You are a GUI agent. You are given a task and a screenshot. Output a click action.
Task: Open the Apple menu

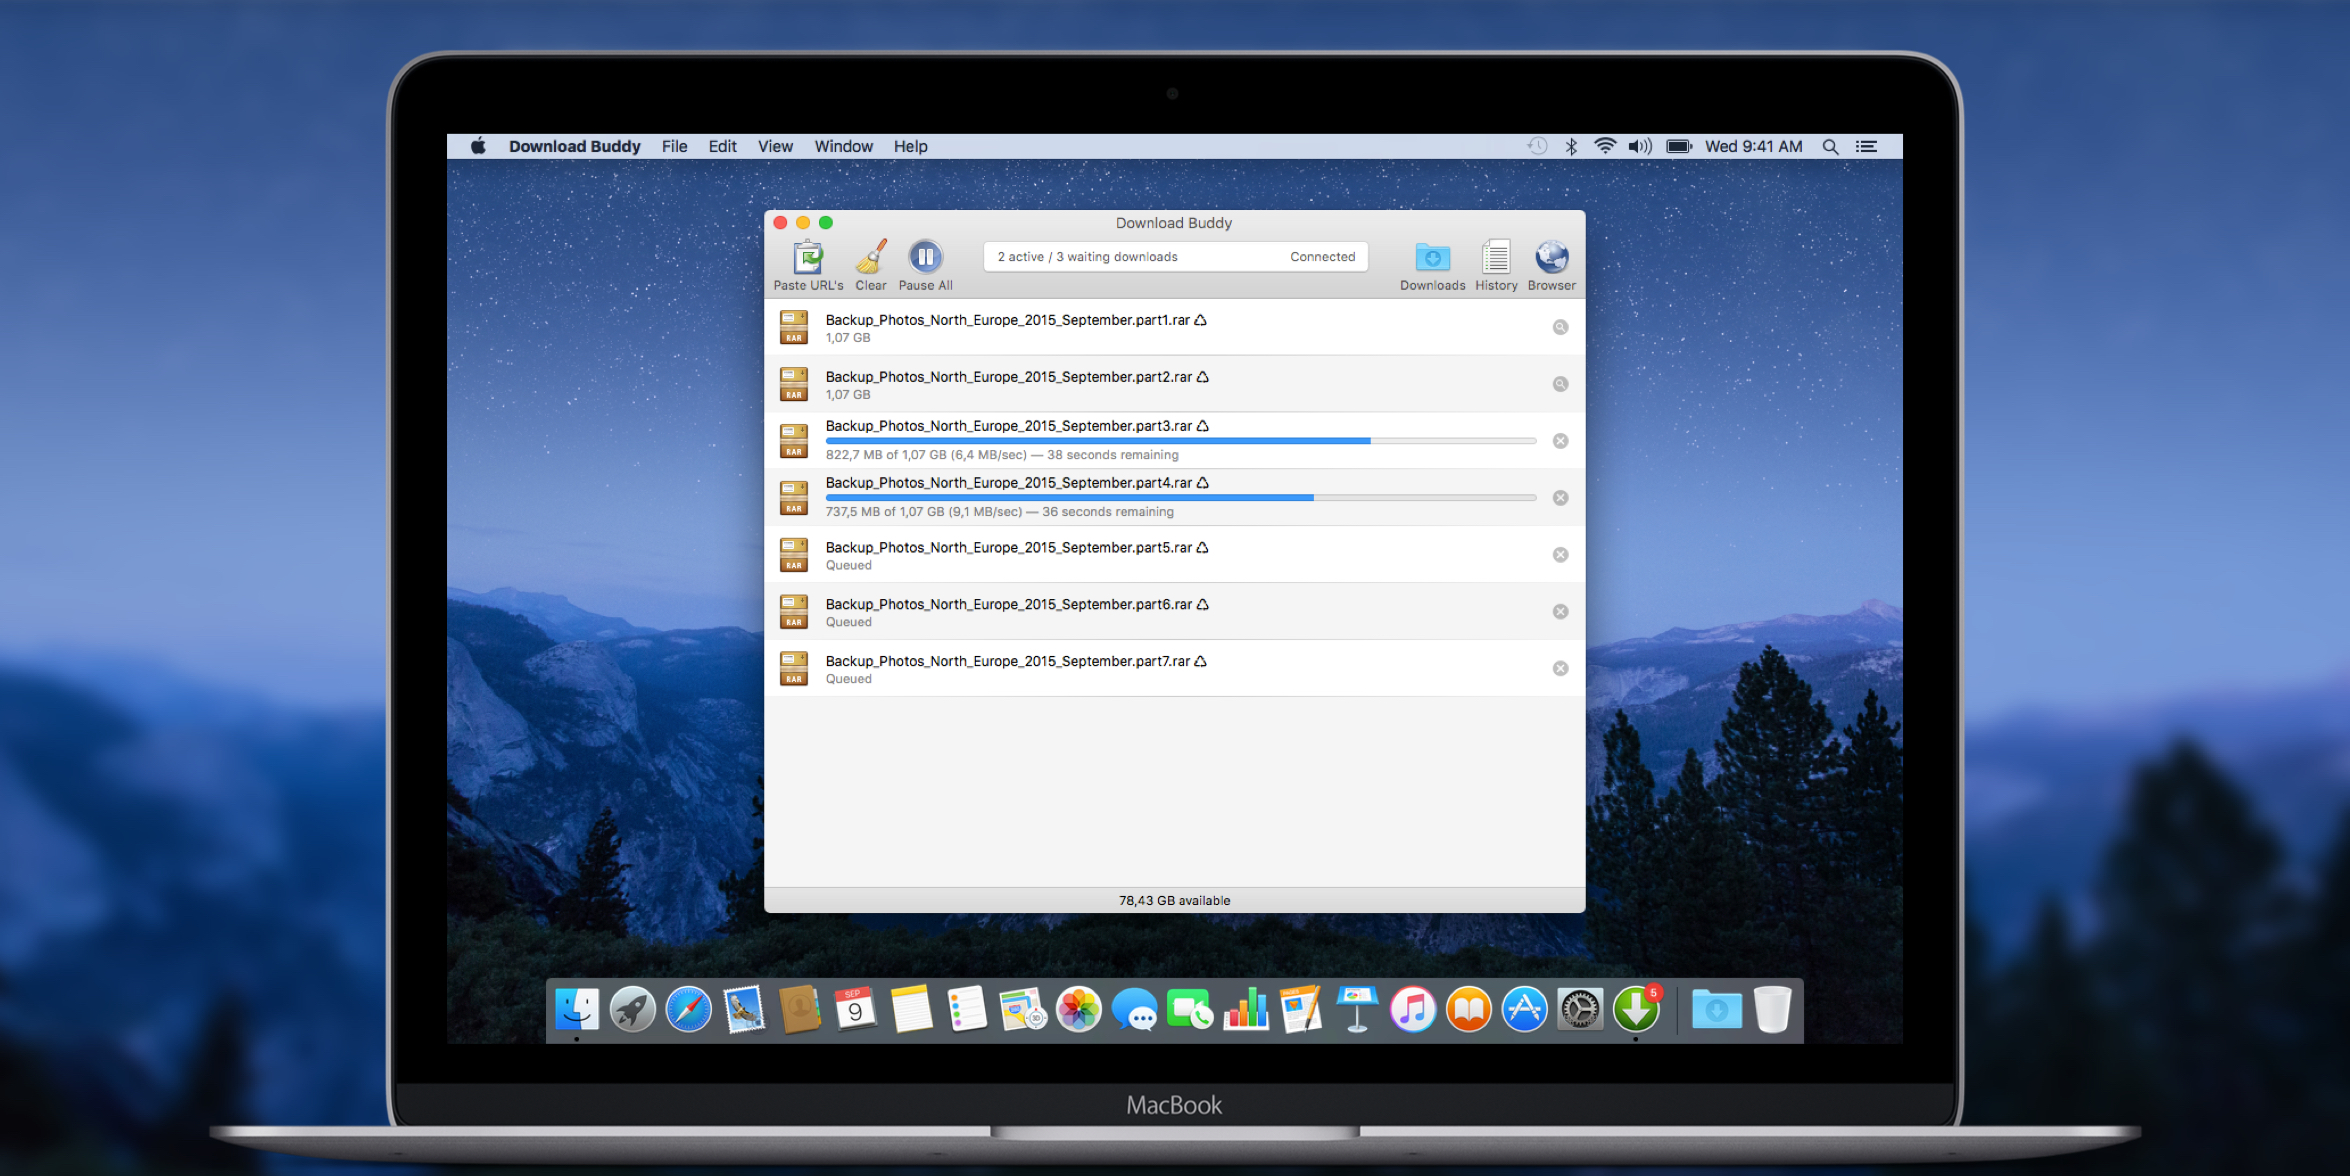(x=478, y=146)
